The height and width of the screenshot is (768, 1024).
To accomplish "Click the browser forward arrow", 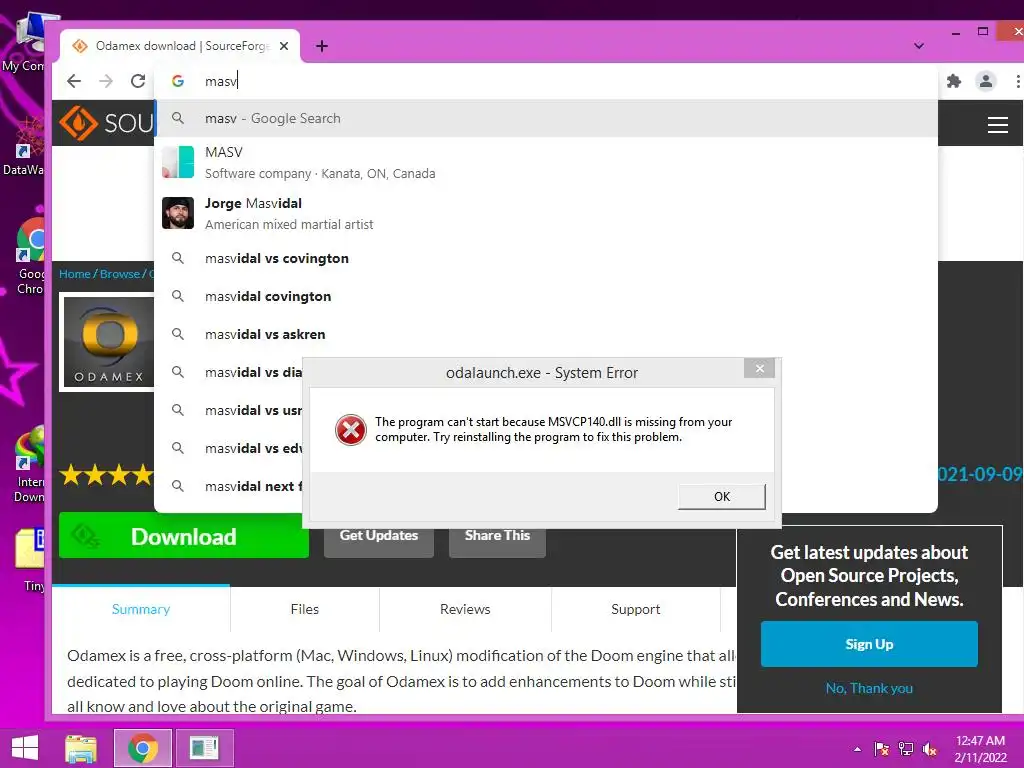I will (106, 81).
